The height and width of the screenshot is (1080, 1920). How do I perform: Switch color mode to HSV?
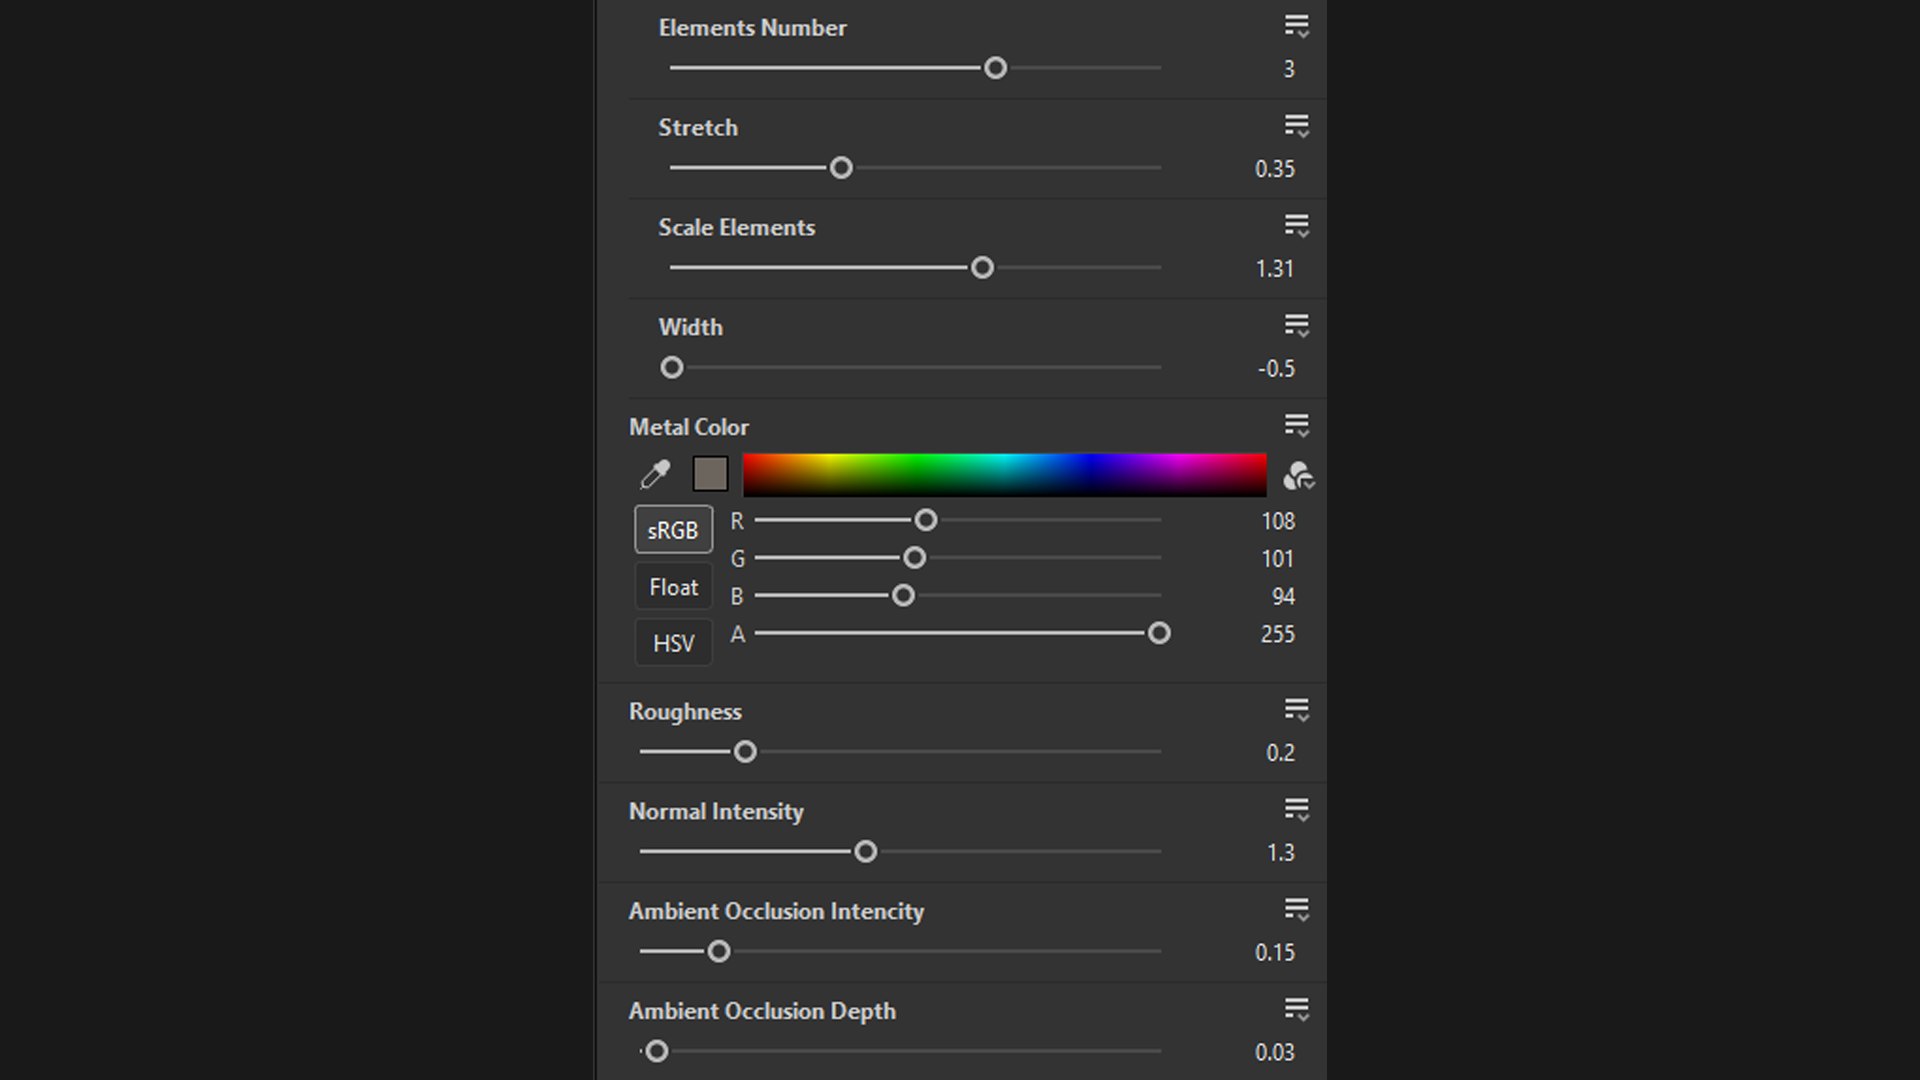point(673,643)
